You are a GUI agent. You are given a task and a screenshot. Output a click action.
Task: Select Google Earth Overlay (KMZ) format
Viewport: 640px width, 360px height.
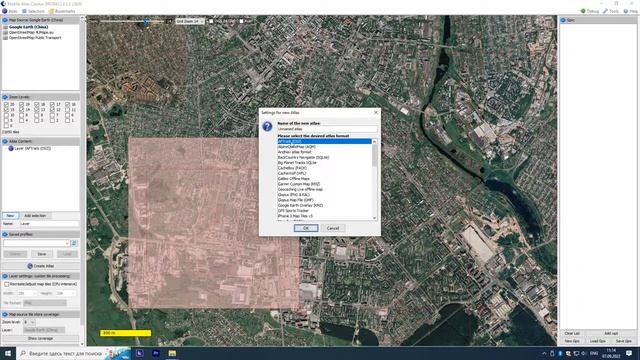tap(324, 205)
